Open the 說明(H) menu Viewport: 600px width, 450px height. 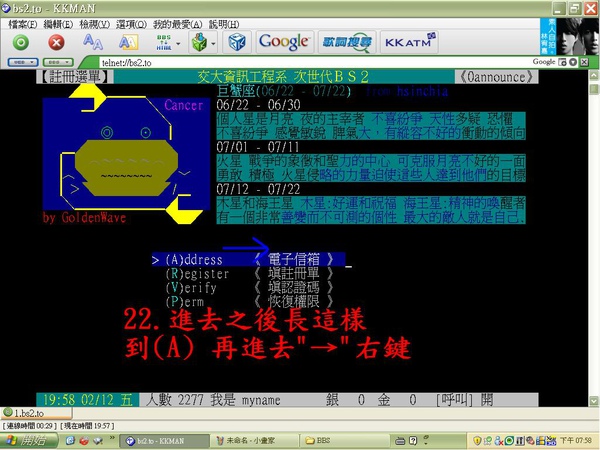pyautogui.click(x=224, y=24)
